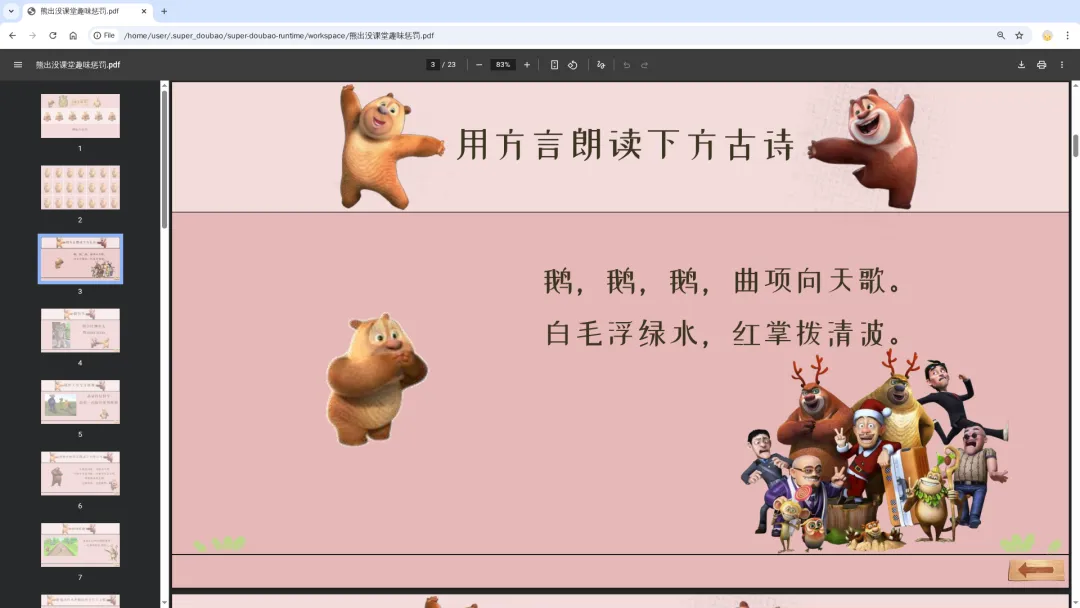Click the document vertical scrollbar thumb
This screenshot has height=608, width=1080.
(1075, 145)
